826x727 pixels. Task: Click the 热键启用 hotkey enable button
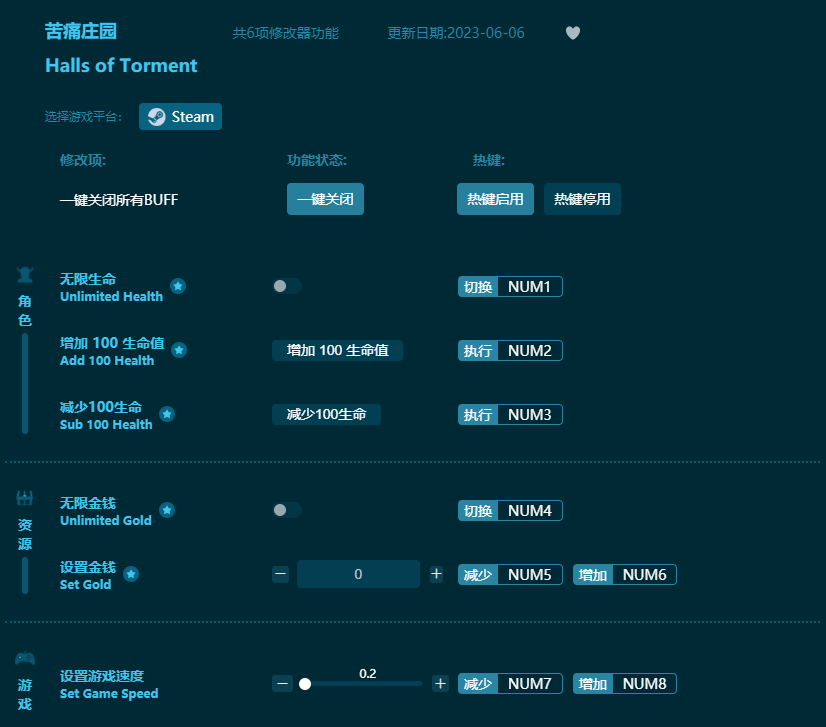point(495,199)
